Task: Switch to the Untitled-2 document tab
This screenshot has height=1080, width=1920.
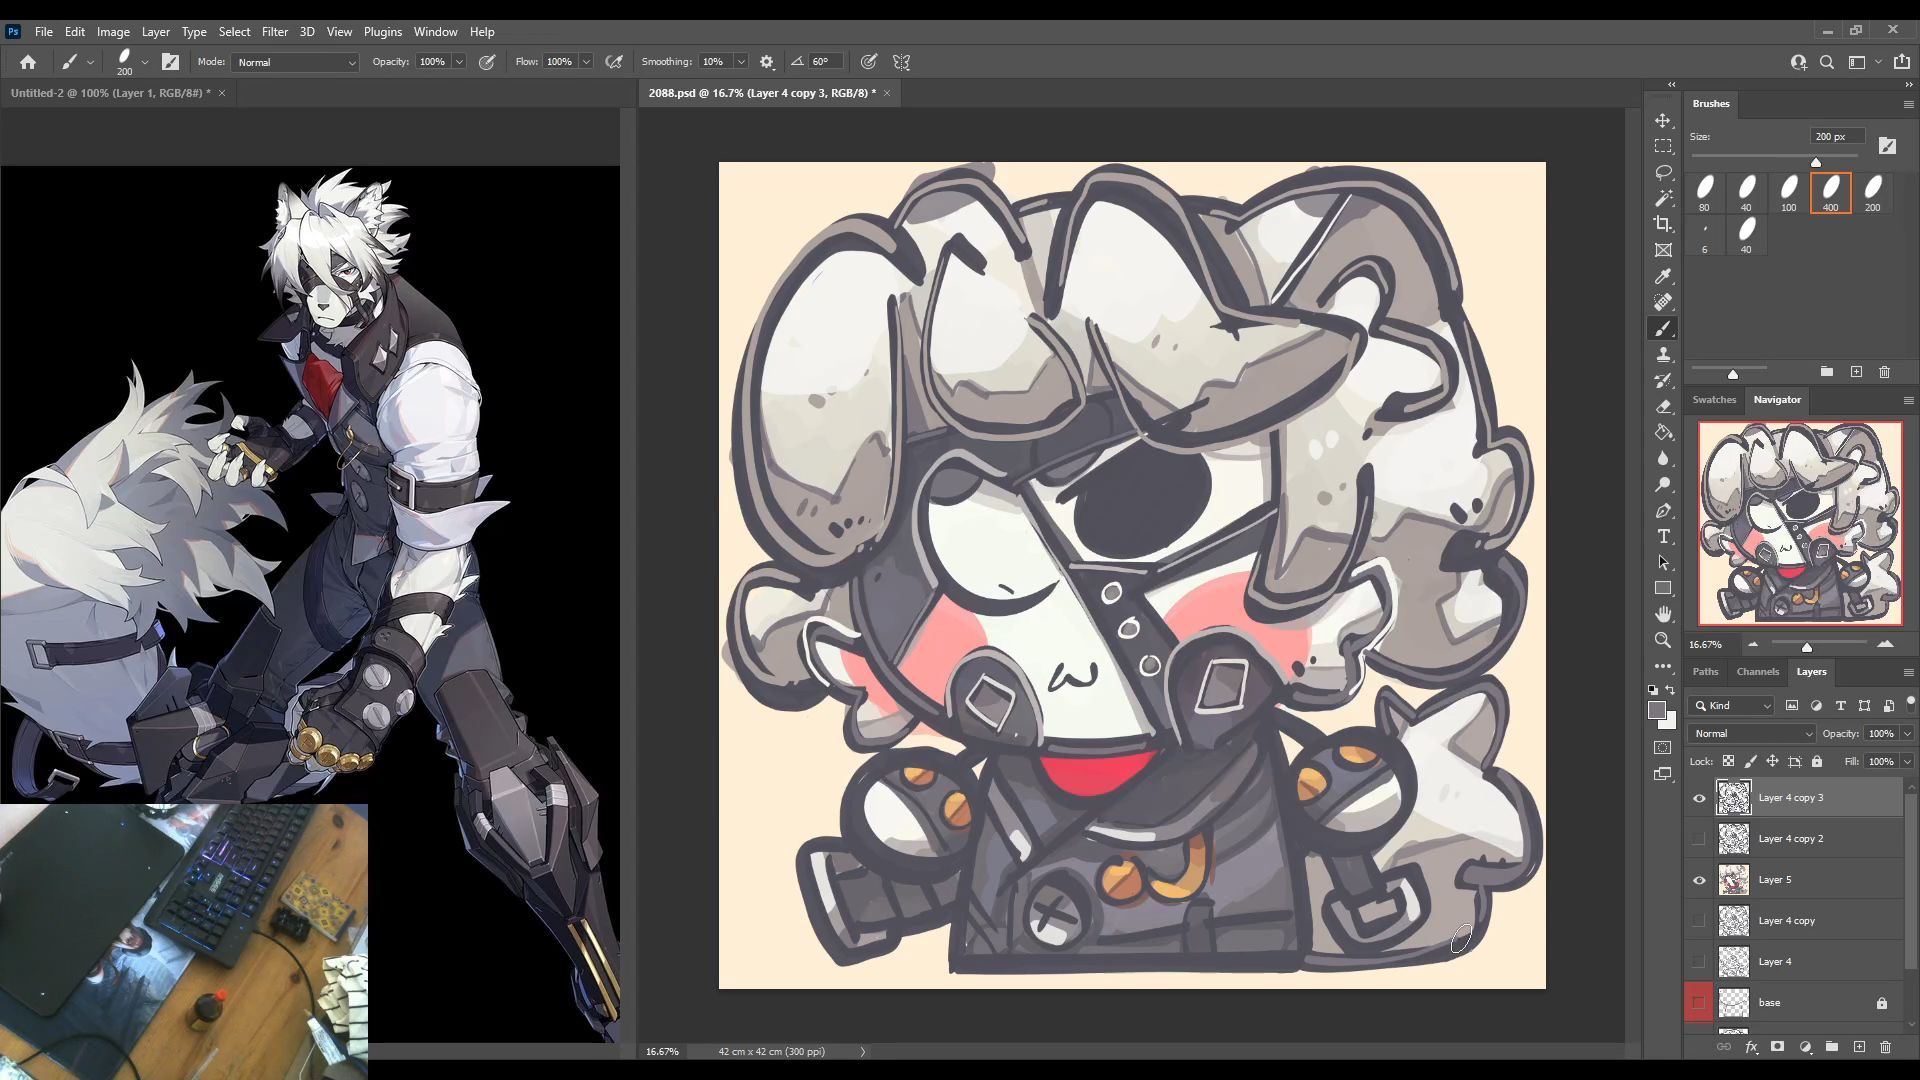Action: click(111, 93)
